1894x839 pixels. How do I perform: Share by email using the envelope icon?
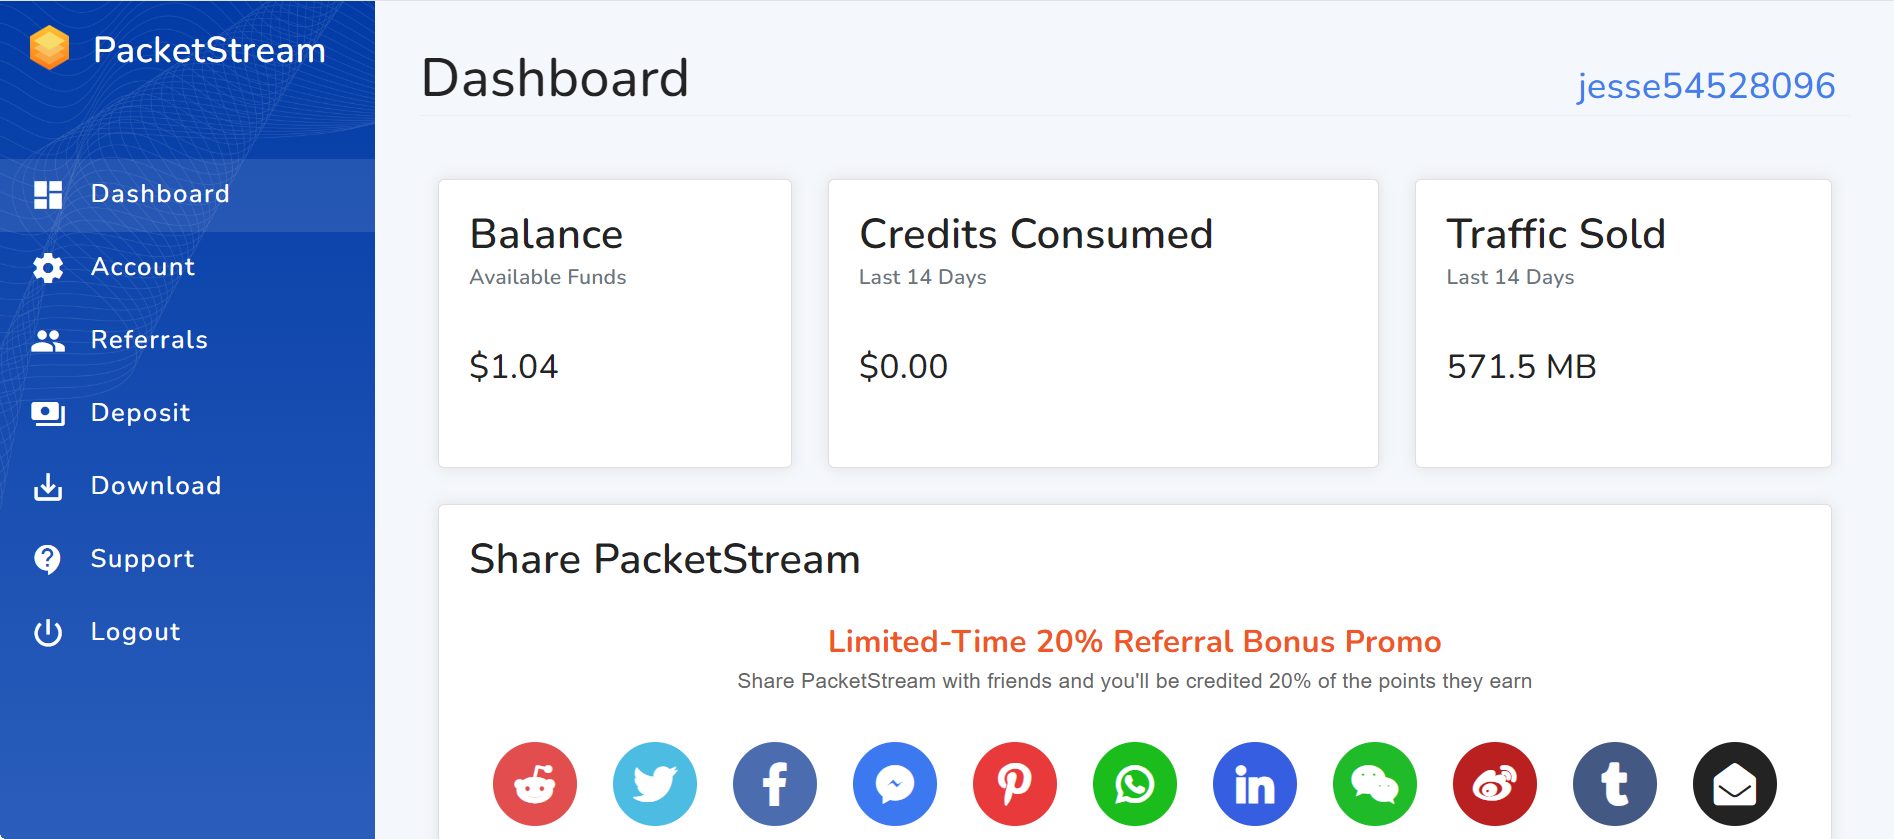coord(1734,784)
